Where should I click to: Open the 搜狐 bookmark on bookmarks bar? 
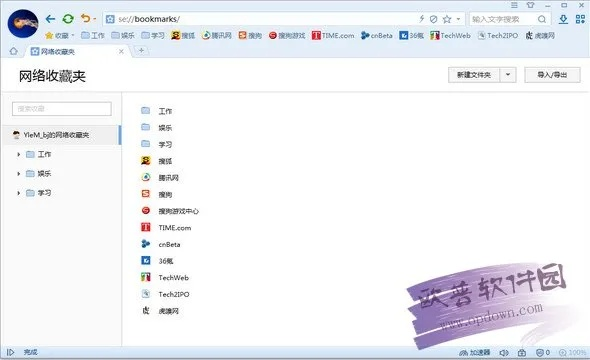pyautogui.click(x=183, y=35)
